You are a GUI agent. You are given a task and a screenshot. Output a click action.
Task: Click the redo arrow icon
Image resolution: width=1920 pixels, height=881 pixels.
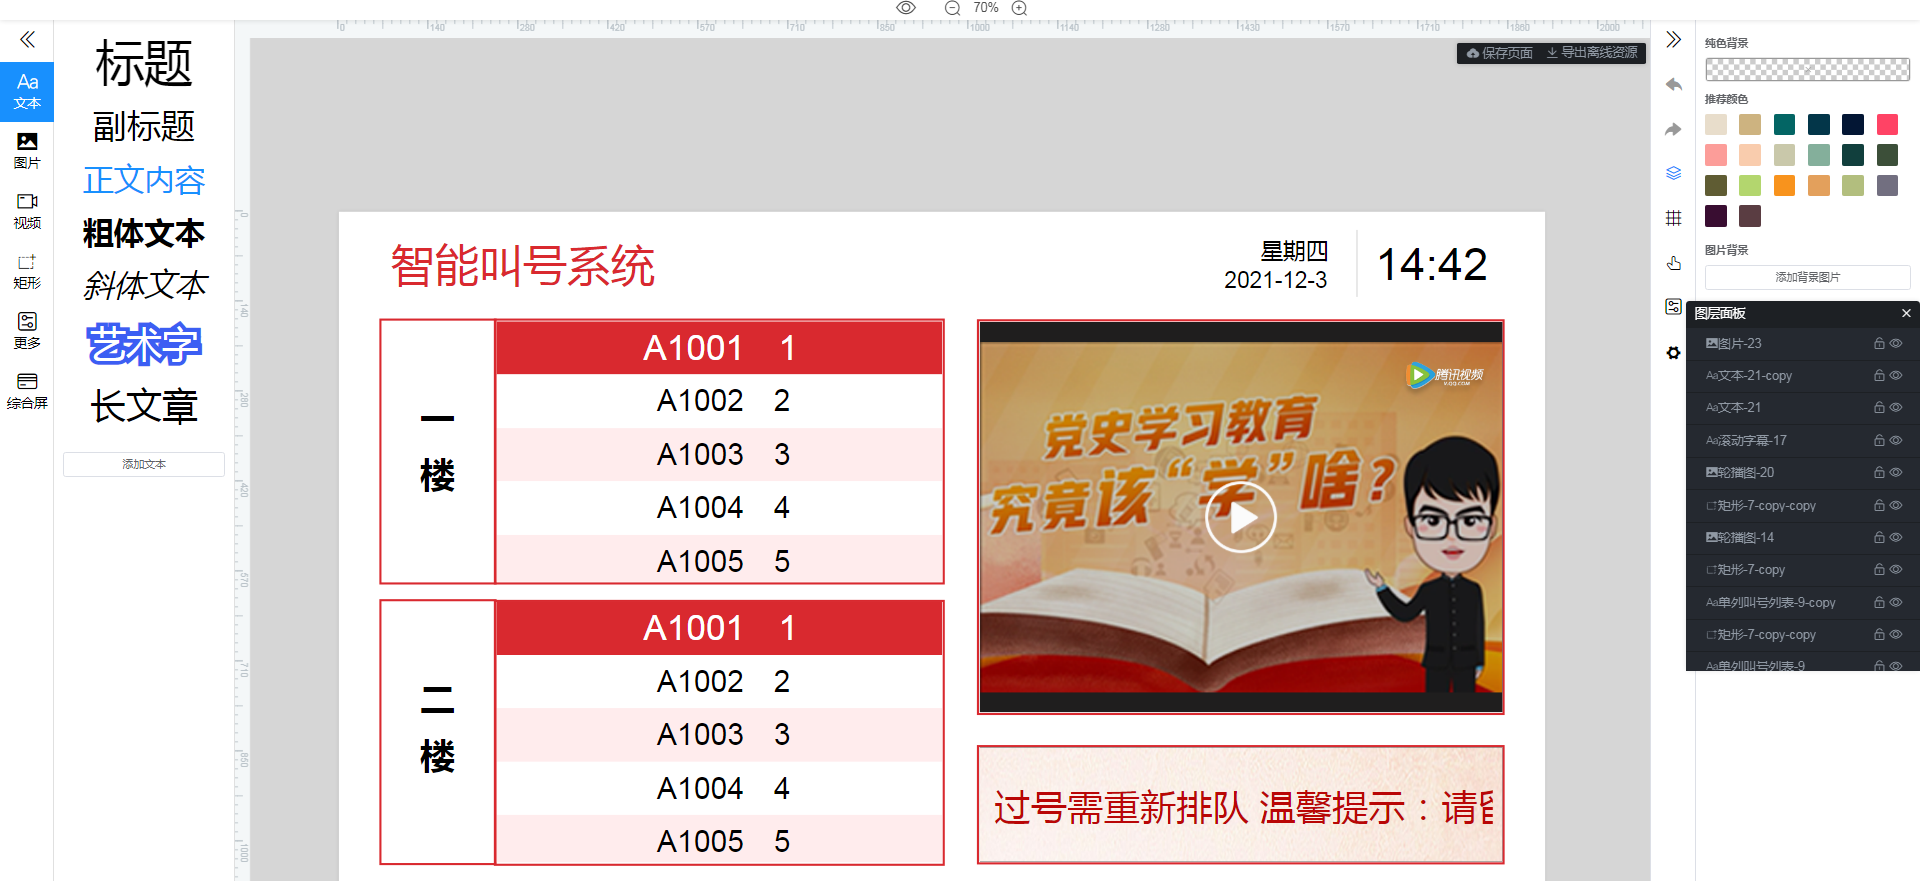tap(1673, 129)
